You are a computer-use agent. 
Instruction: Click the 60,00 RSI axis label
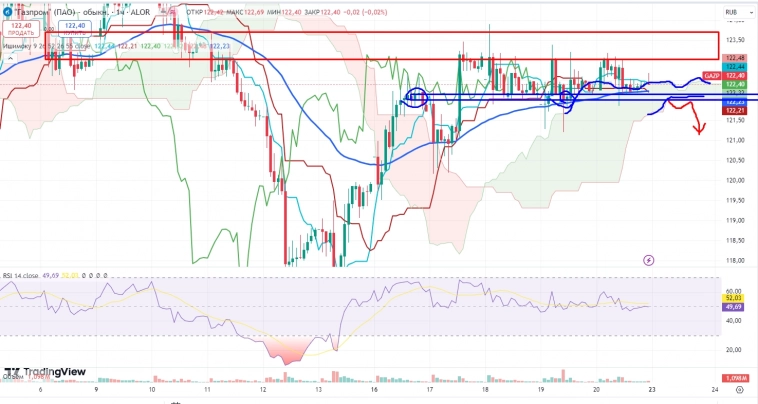pyautogui.click(x=734, y=291)
